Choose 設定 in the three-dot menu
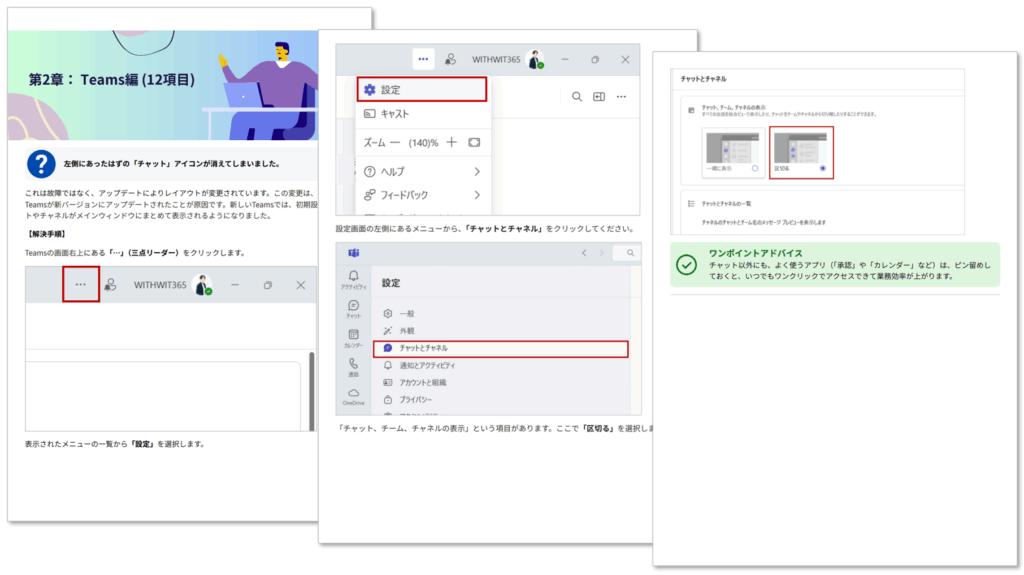Screen dimensions: 1024x575 click(422, 90)
